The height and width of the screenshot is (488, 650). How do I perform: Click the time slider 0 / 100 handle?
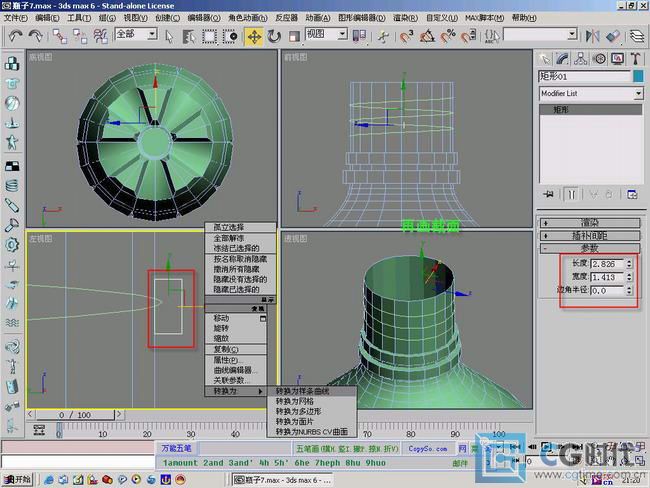click(75, 415)
